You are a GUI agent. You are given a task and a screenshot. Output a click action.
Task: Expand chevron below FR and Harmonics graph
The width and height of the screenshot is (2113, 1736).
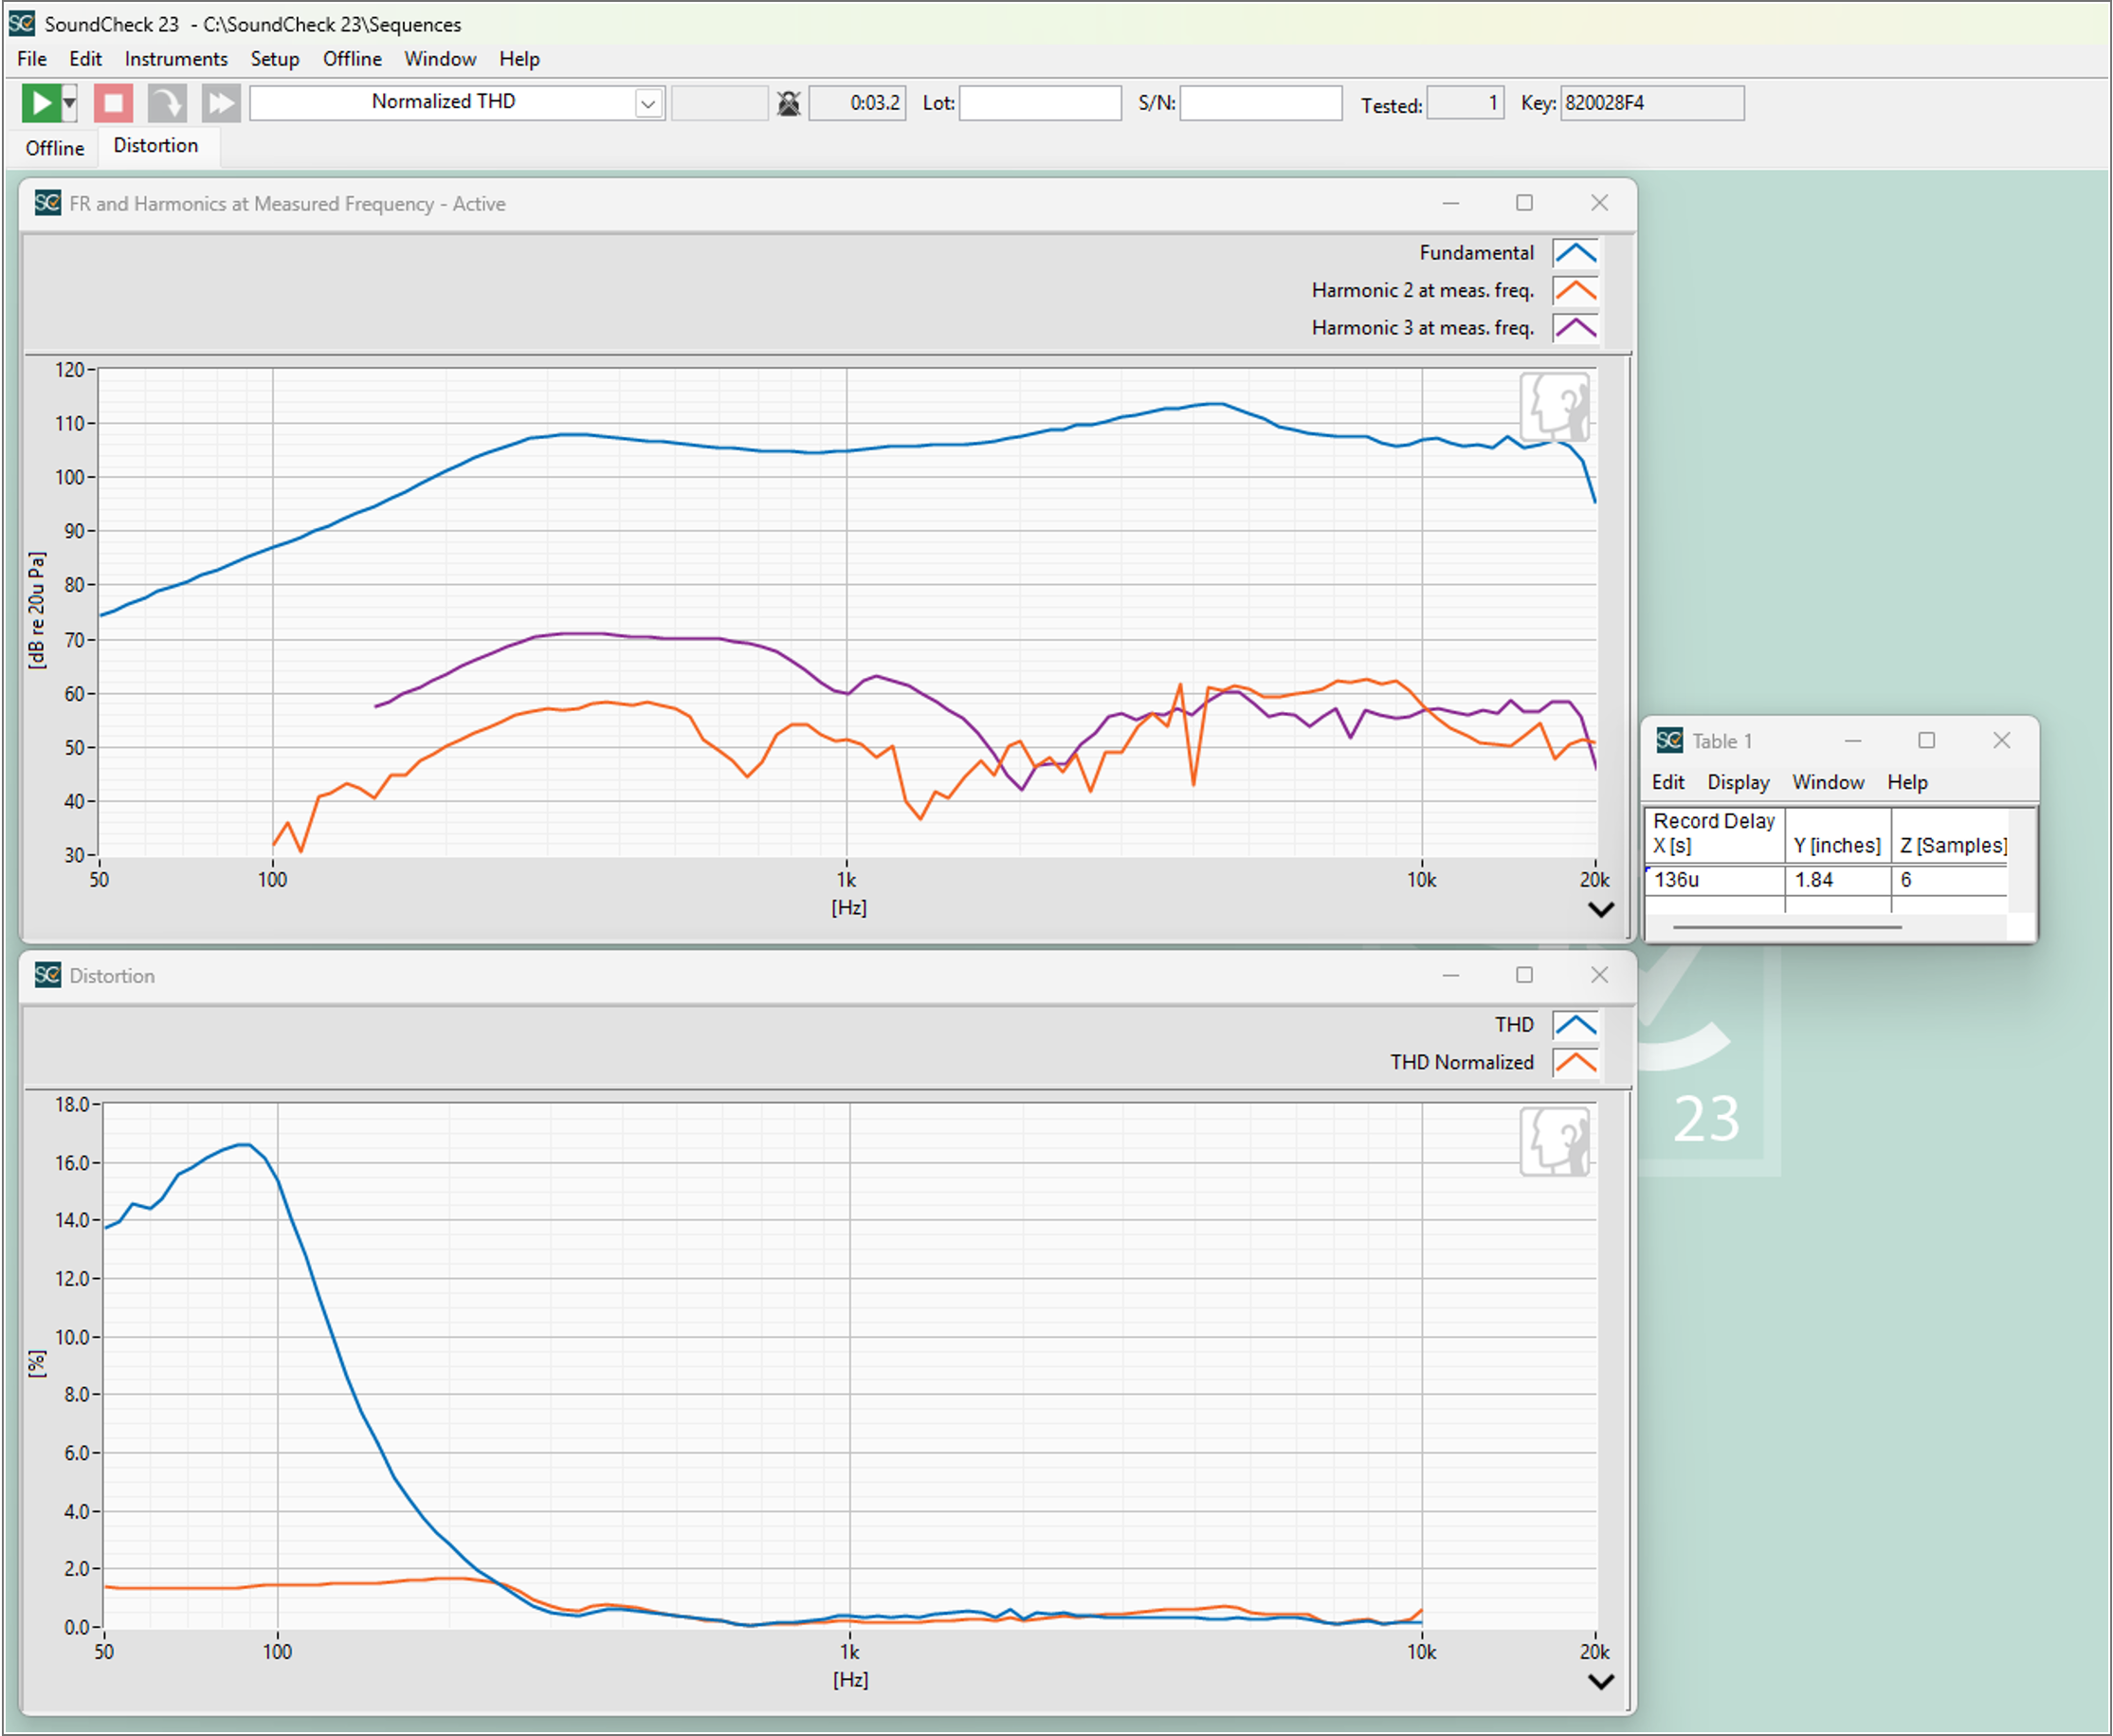(1601, 910)
